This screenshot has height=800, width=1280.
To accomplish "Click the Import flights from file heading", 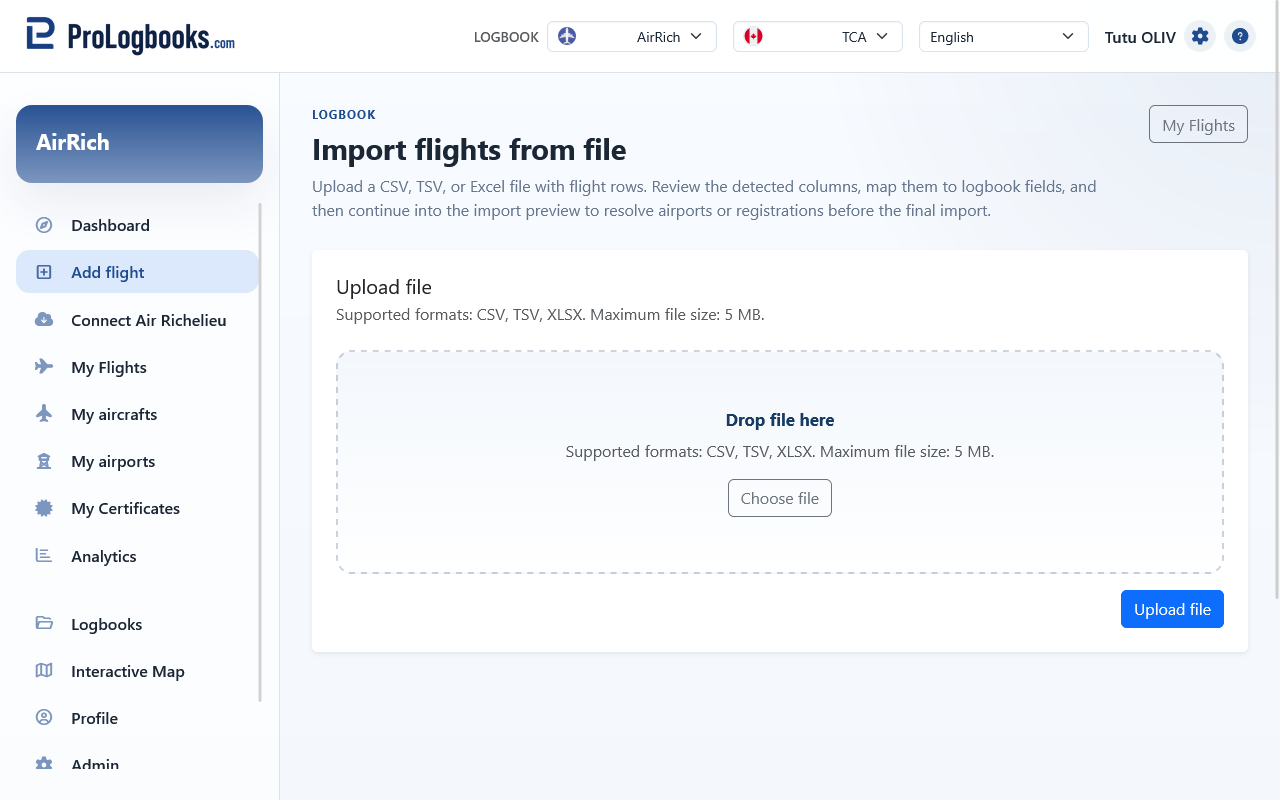I will (x=469, y=150).
